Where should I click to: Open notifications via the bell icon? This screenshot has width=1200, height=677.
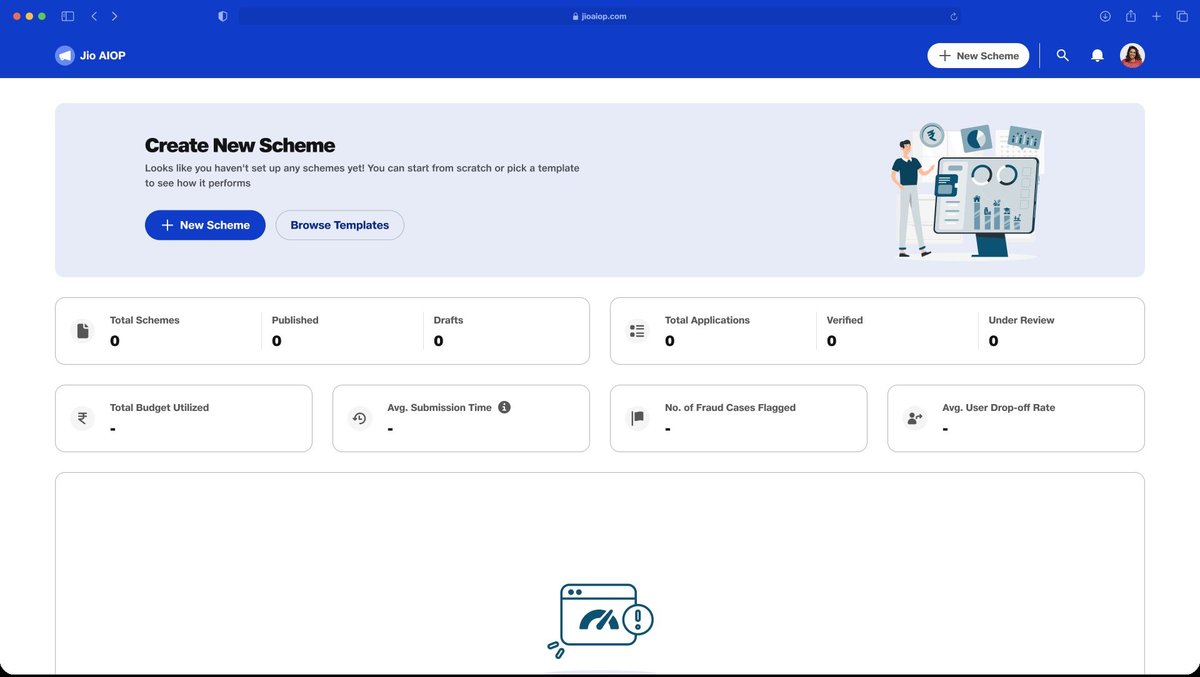(1097, 55)
